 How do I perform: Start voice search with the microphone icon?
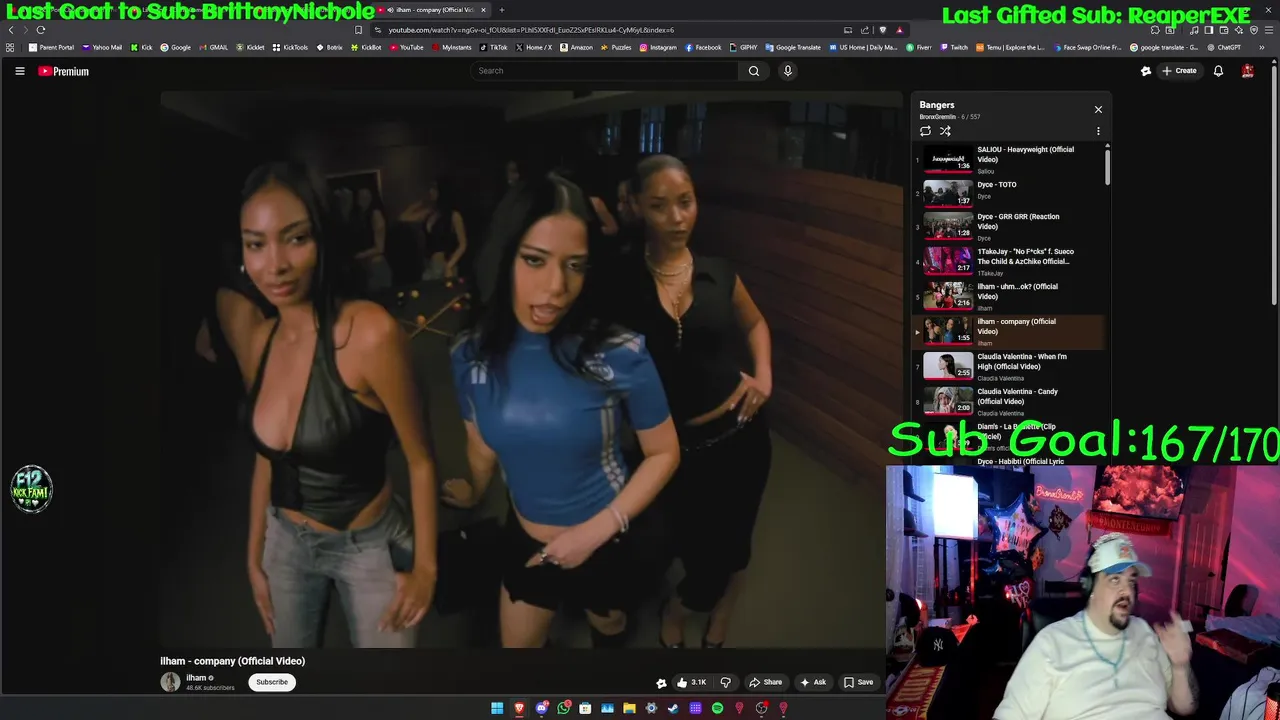click(x=788, y=71)
